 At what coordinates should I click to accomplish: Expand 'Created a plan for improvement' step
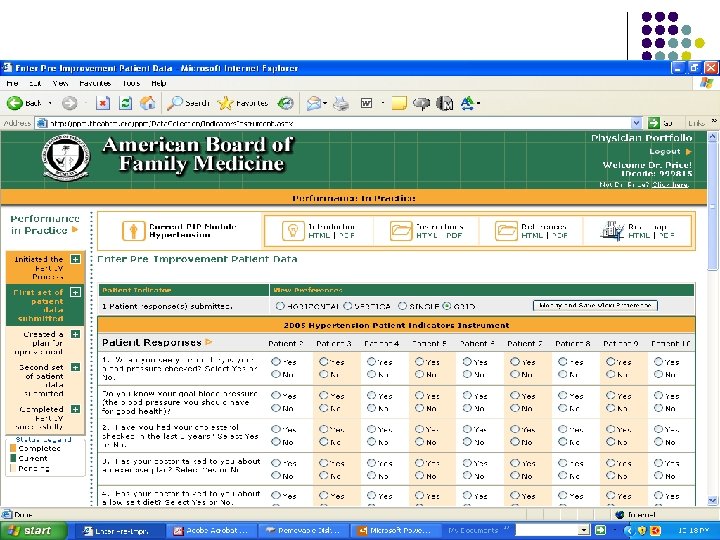coord(76,334)
